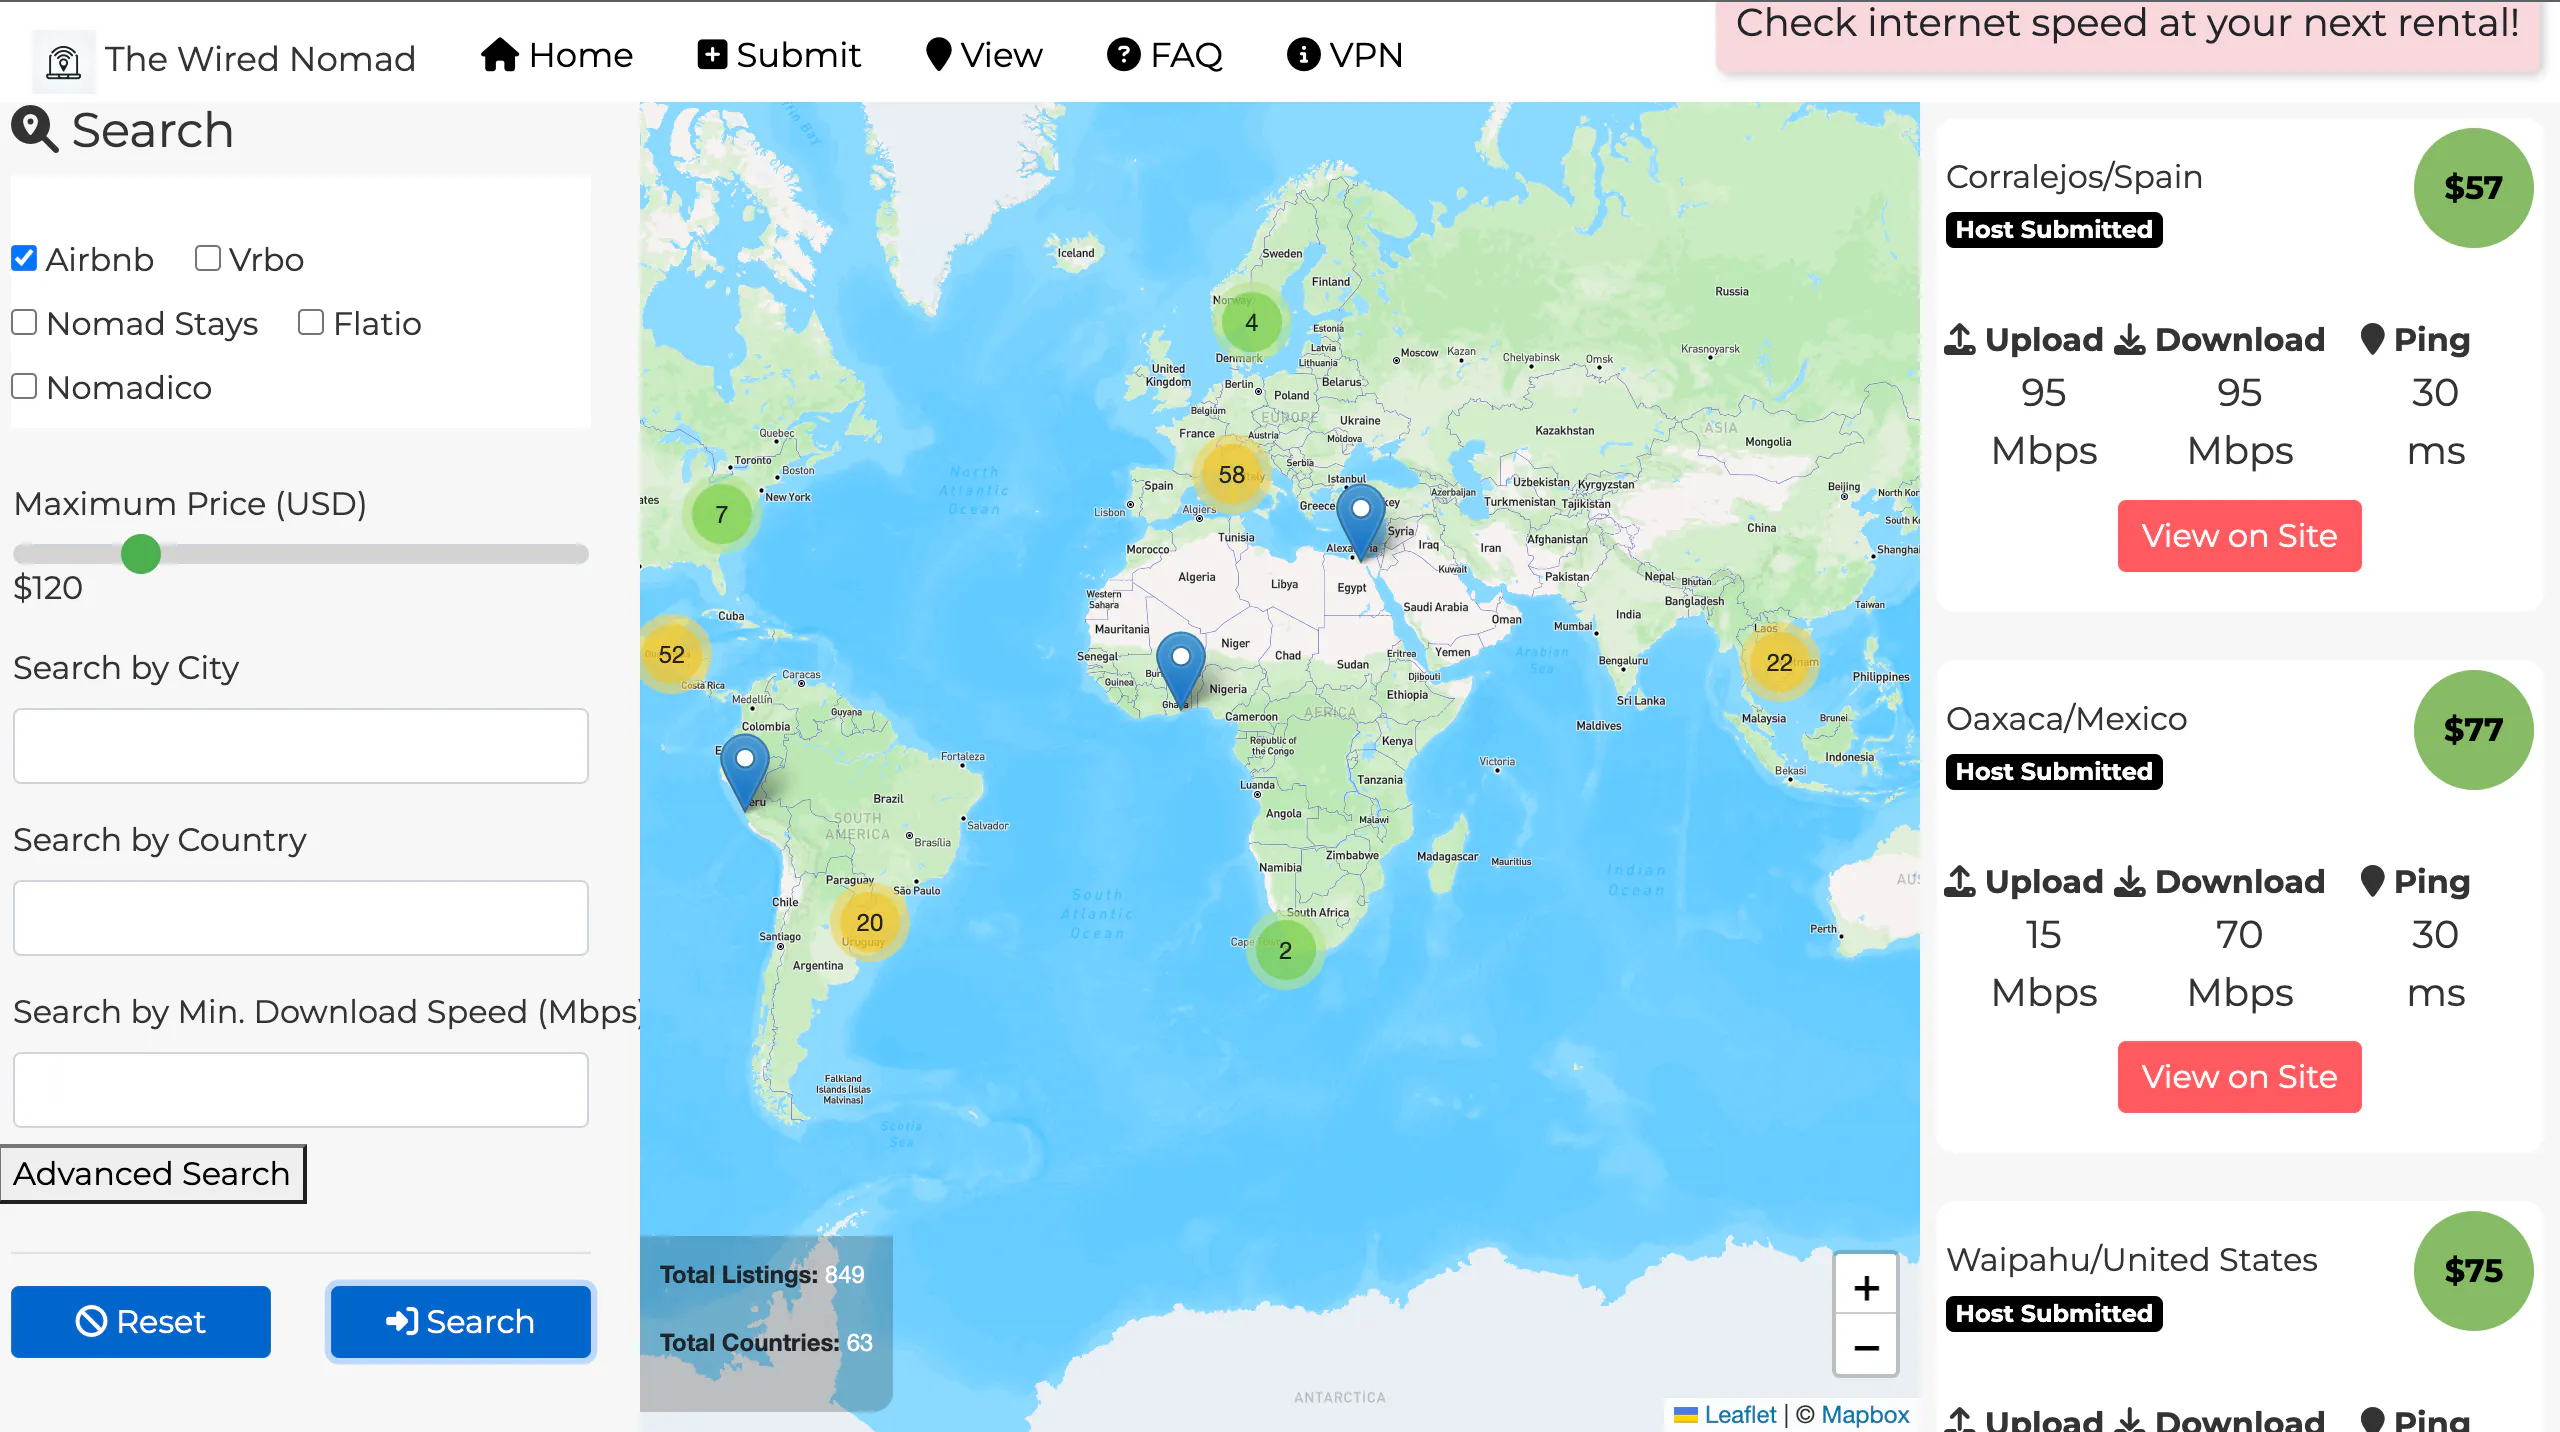Click the blue map pin near Egypt
The image size is (2560, 1432).
[x=1361, y=521]
